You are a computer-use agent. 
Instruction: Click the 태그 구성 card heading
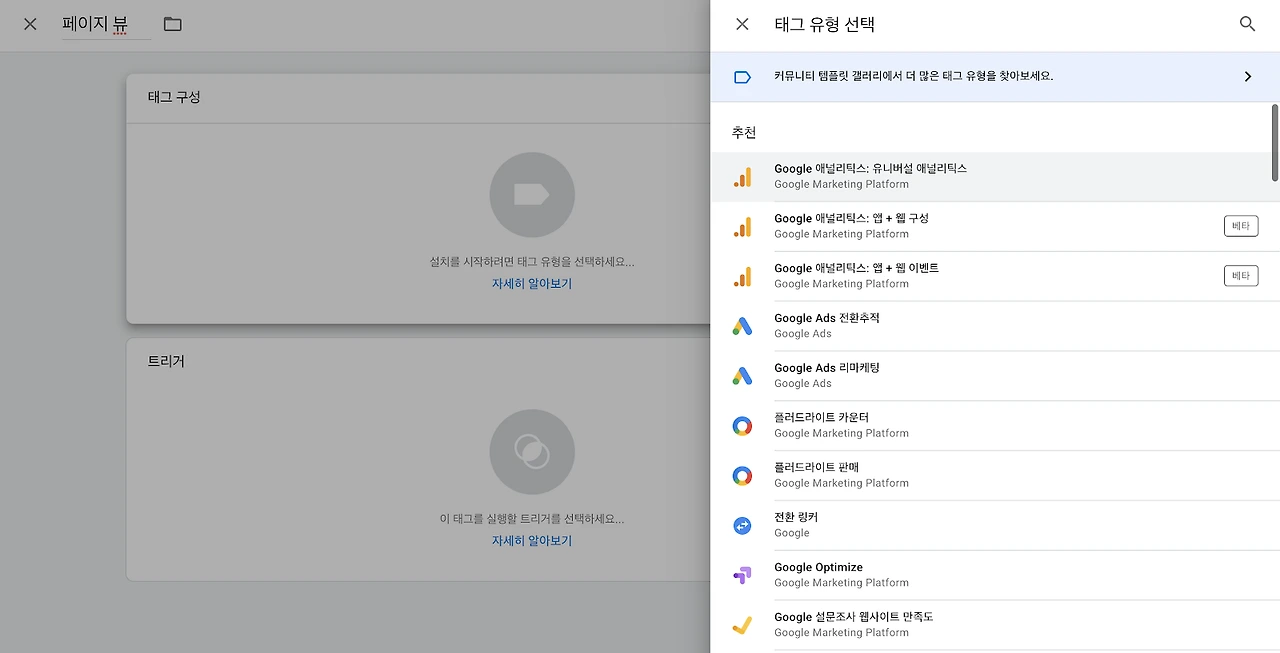[174, 97]
